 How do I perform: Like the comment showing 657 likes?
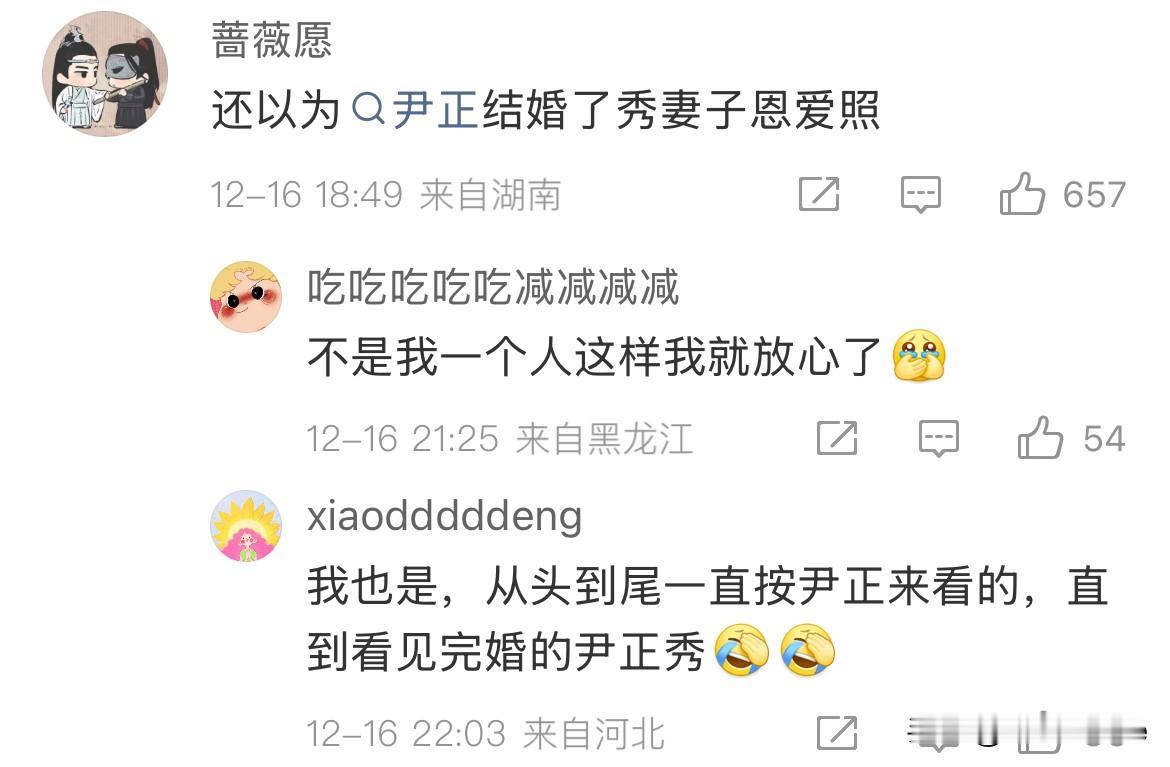point(1022,193)
